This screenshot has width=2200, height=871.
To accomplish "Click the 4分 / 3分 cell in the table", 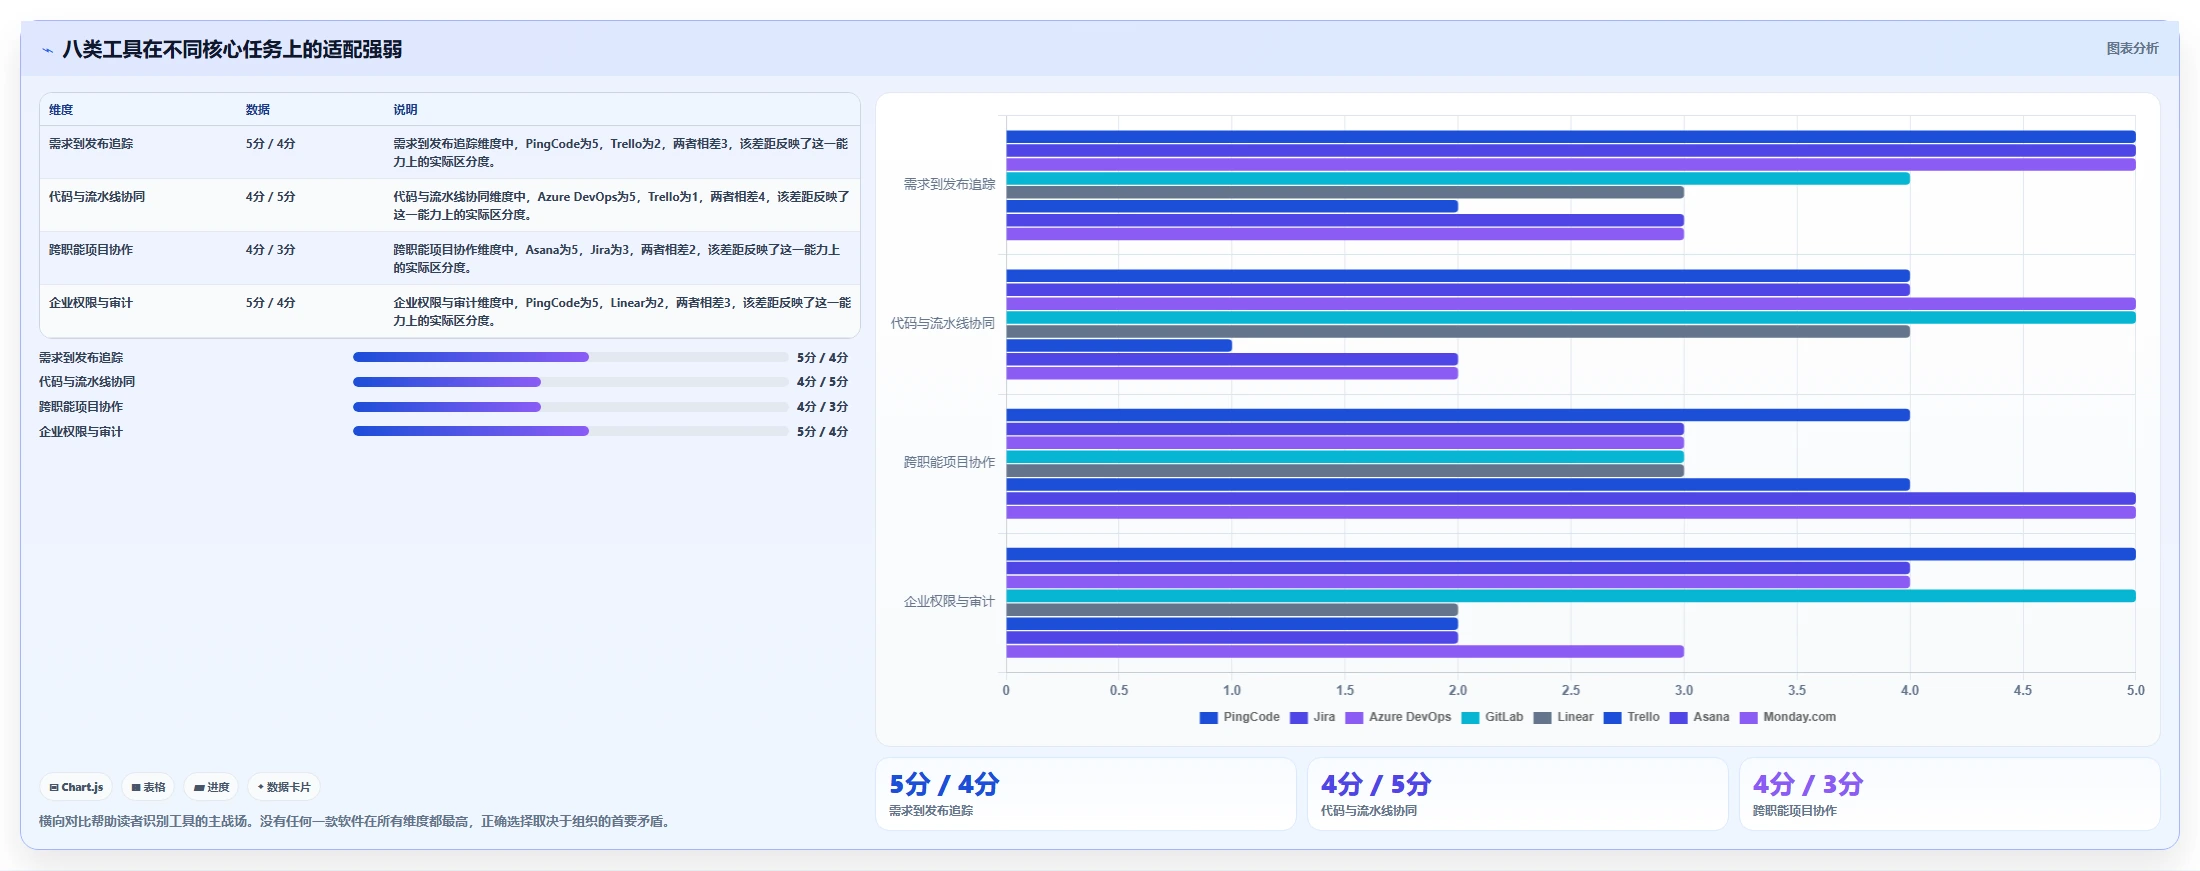I will pyautogui.click(x=271, y=250).
